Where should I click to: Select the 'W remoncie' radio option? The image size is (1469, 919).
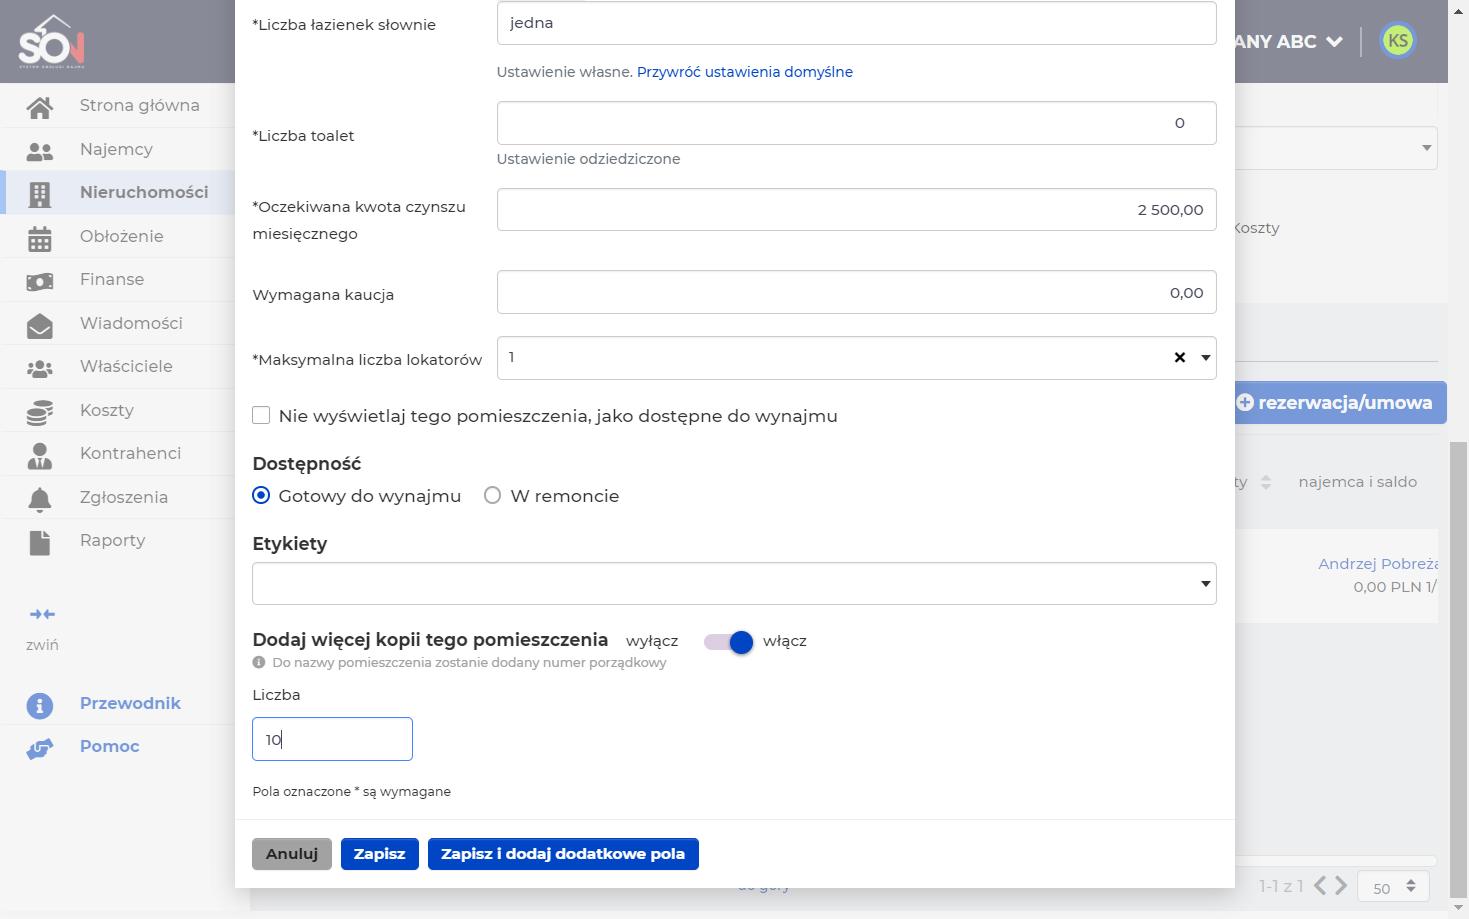(492, 495)
